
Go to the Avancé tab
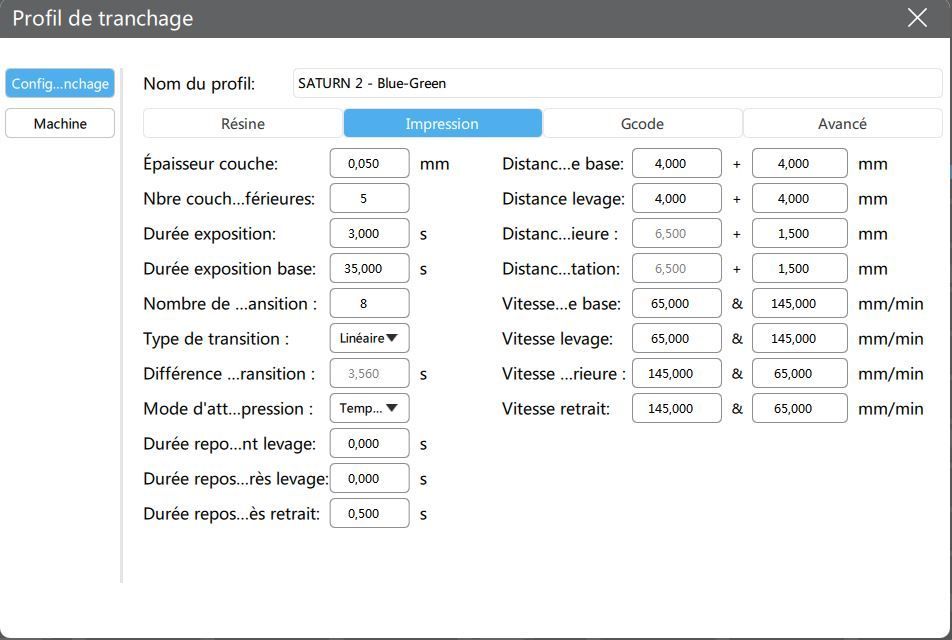click(843, 123)
